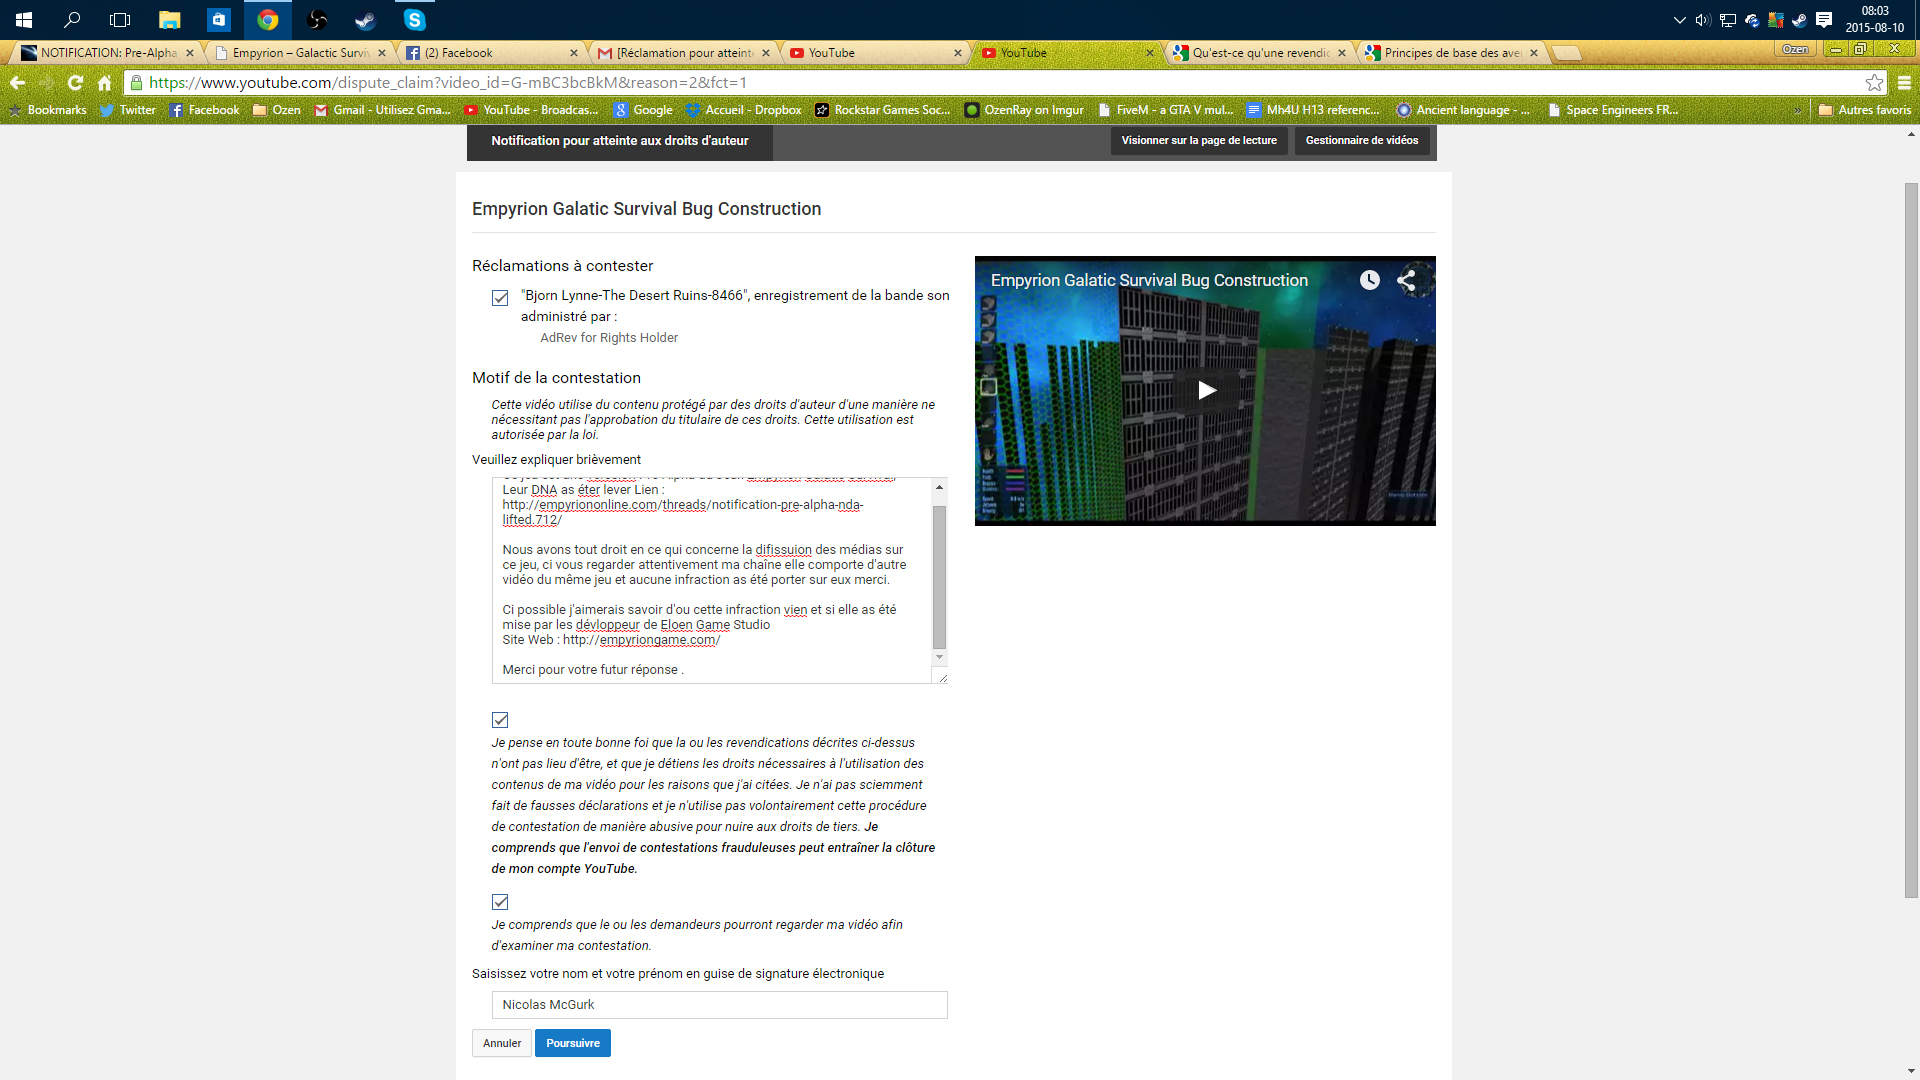Click the electronic signature name field
The height and width of the screenshot is (1080, 1920).
click(x=719, y=1005)
